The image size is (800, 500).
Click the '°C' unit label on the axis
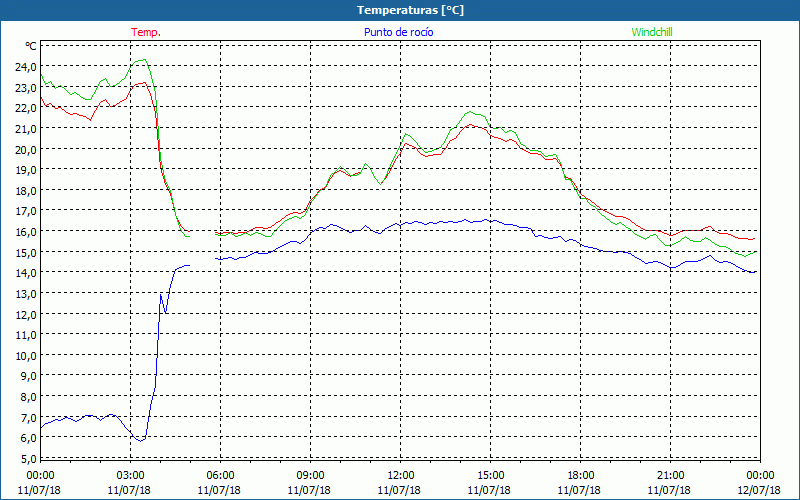31,46
